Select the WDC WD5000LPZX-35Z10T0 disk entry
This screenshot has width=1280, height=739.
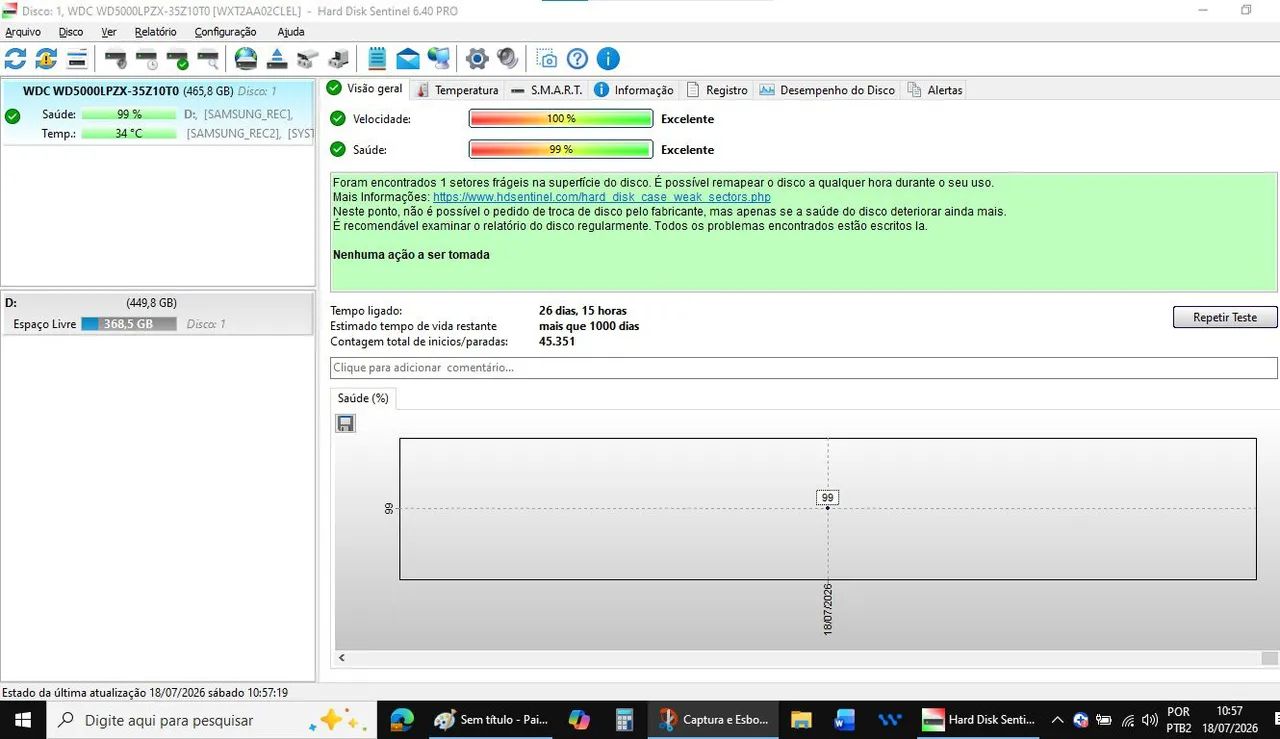point(158,112)
